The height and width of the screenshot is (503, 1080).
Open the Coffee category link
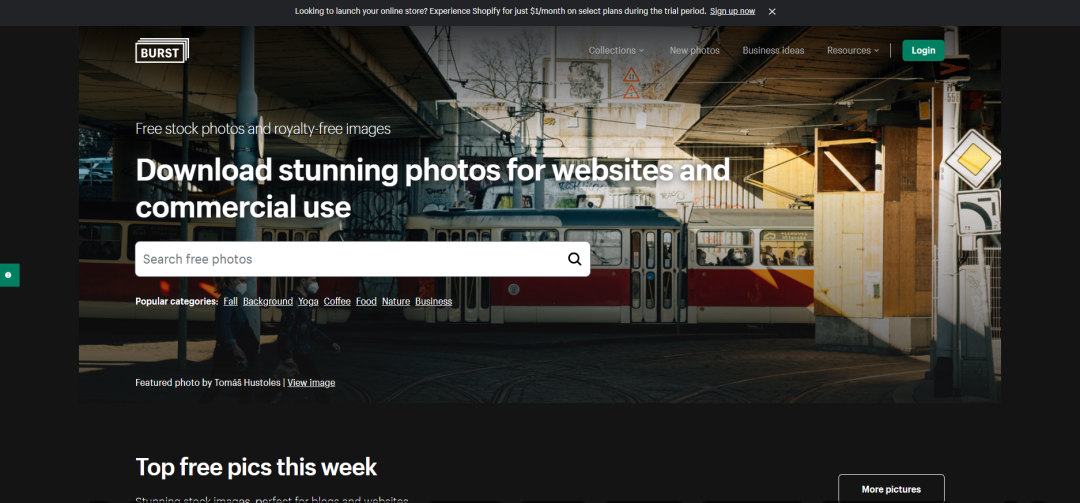pyautogui.click(x=337, y=301)
